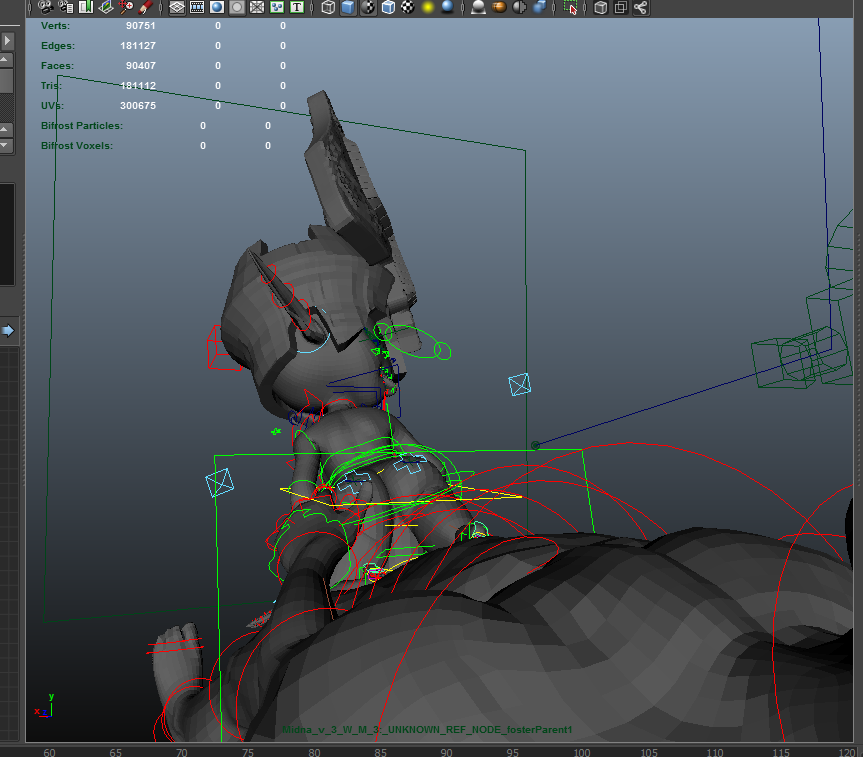Enable Screen Space Ambient Occlusion icon
The width and height of the screenshot is (863, 757).
tap(479, 7)
